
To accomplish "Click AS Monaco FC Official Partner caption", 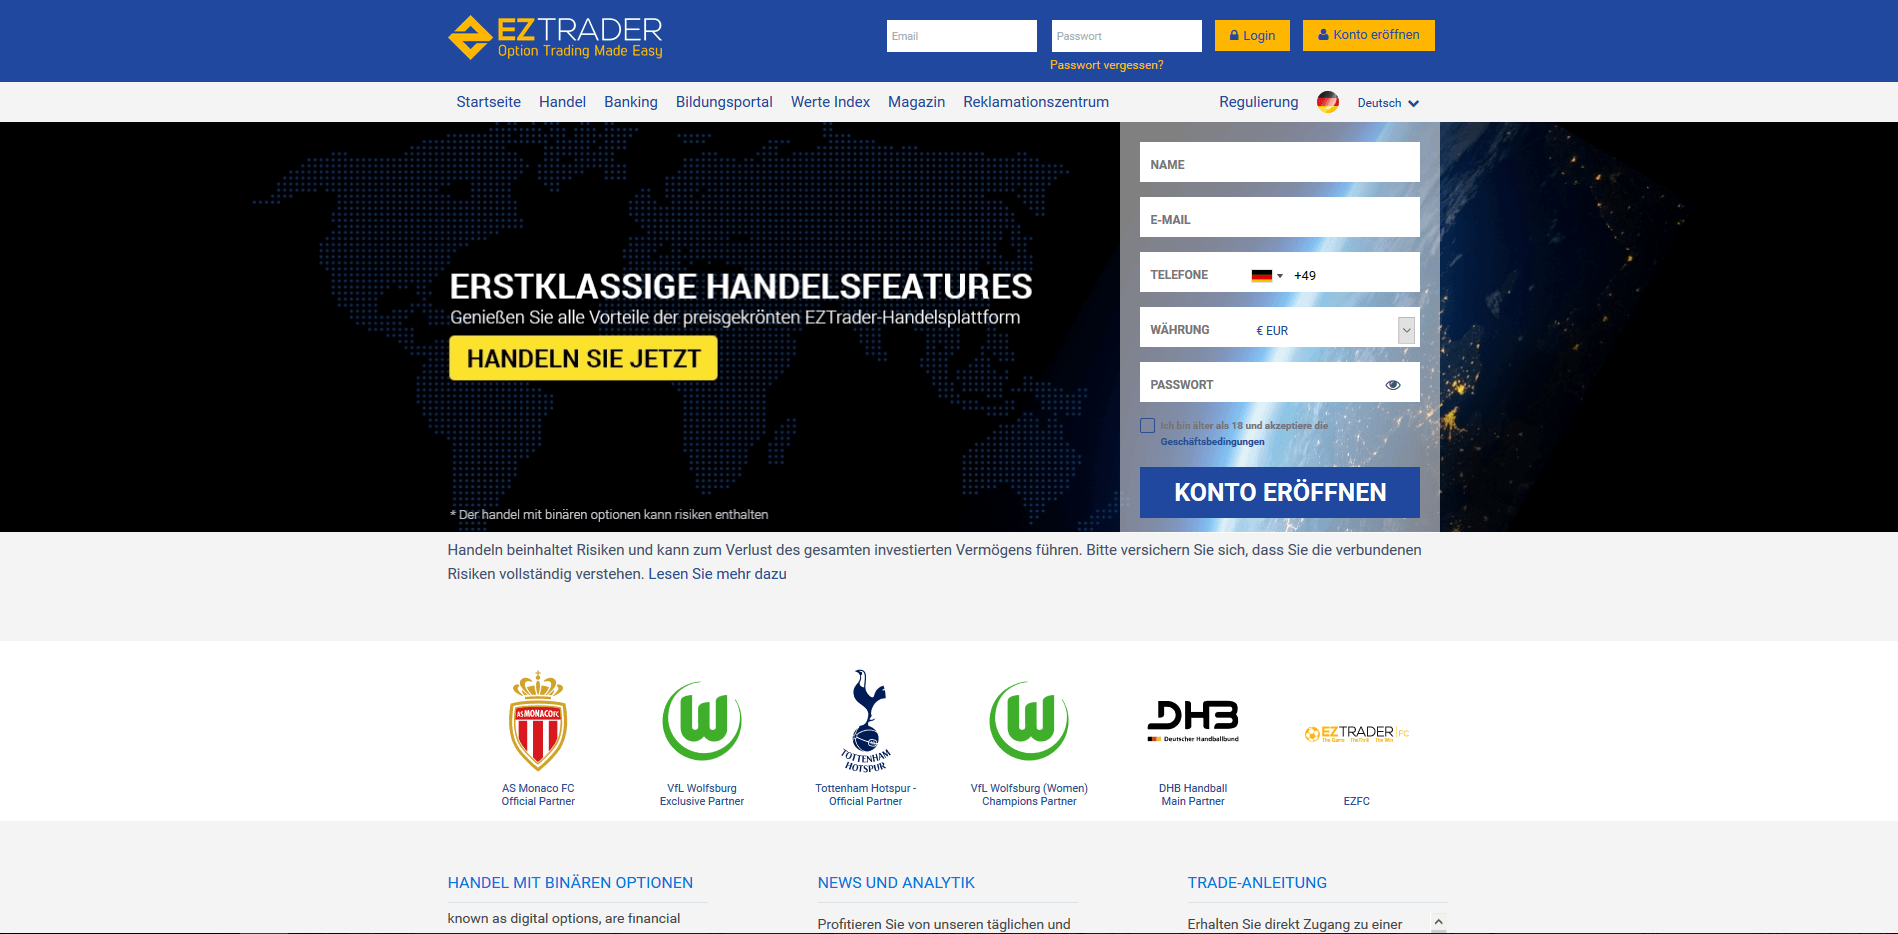I will click(538, 795).
